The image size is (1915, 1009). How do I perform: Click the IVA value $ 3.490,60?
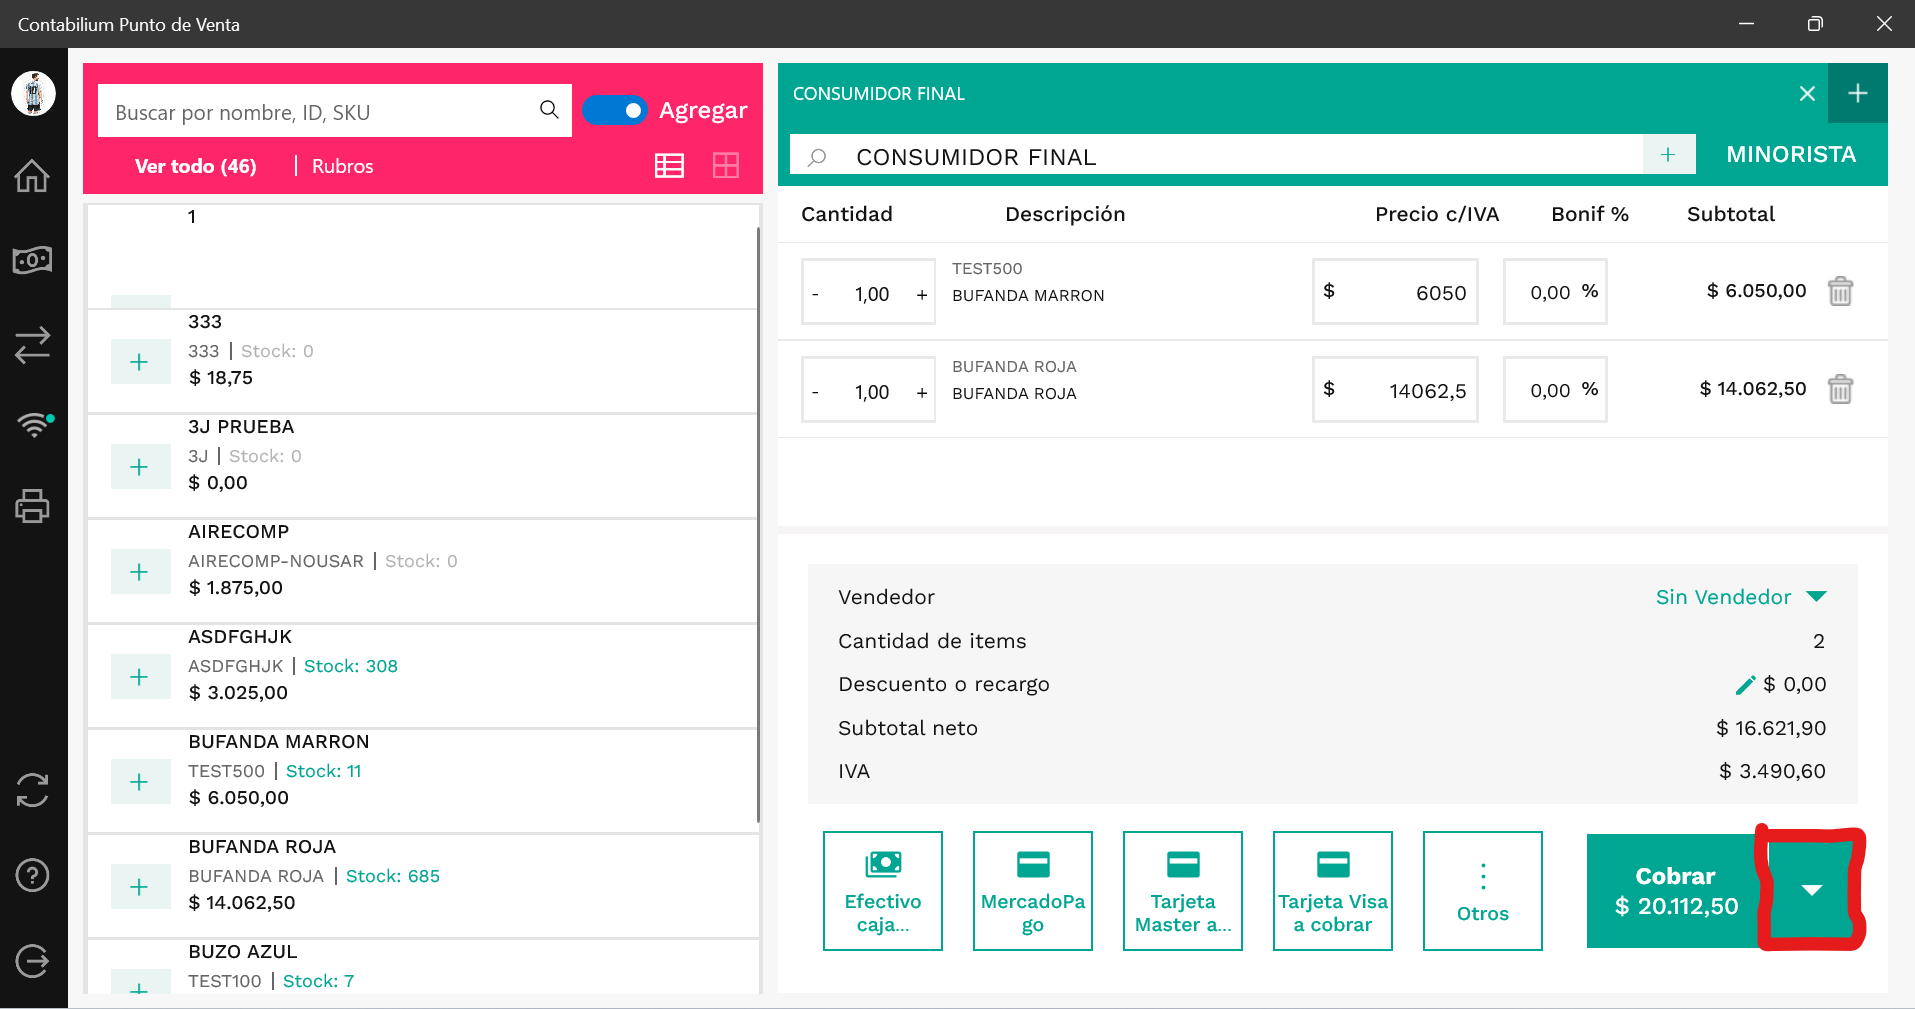[x=1772, y=771]
